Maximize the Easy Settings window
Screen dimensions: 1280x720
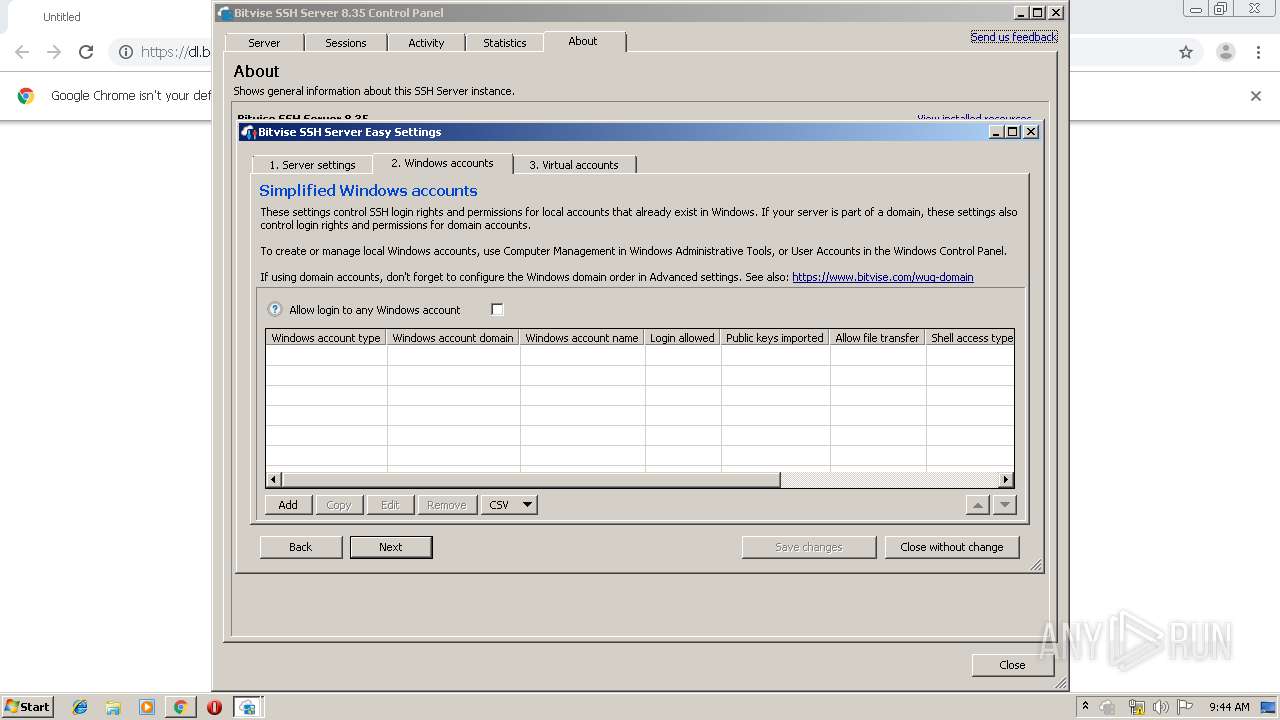pos(1013,132)
